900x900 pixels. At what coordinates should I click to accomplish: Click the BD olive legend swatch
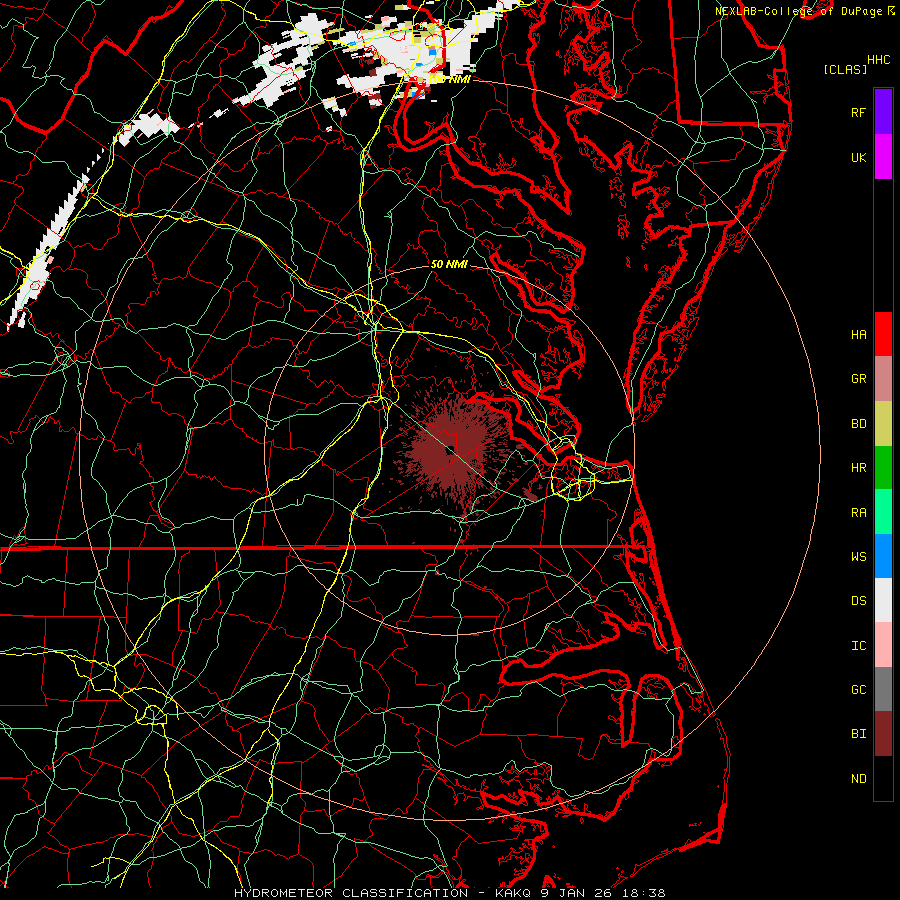[883, 424]
